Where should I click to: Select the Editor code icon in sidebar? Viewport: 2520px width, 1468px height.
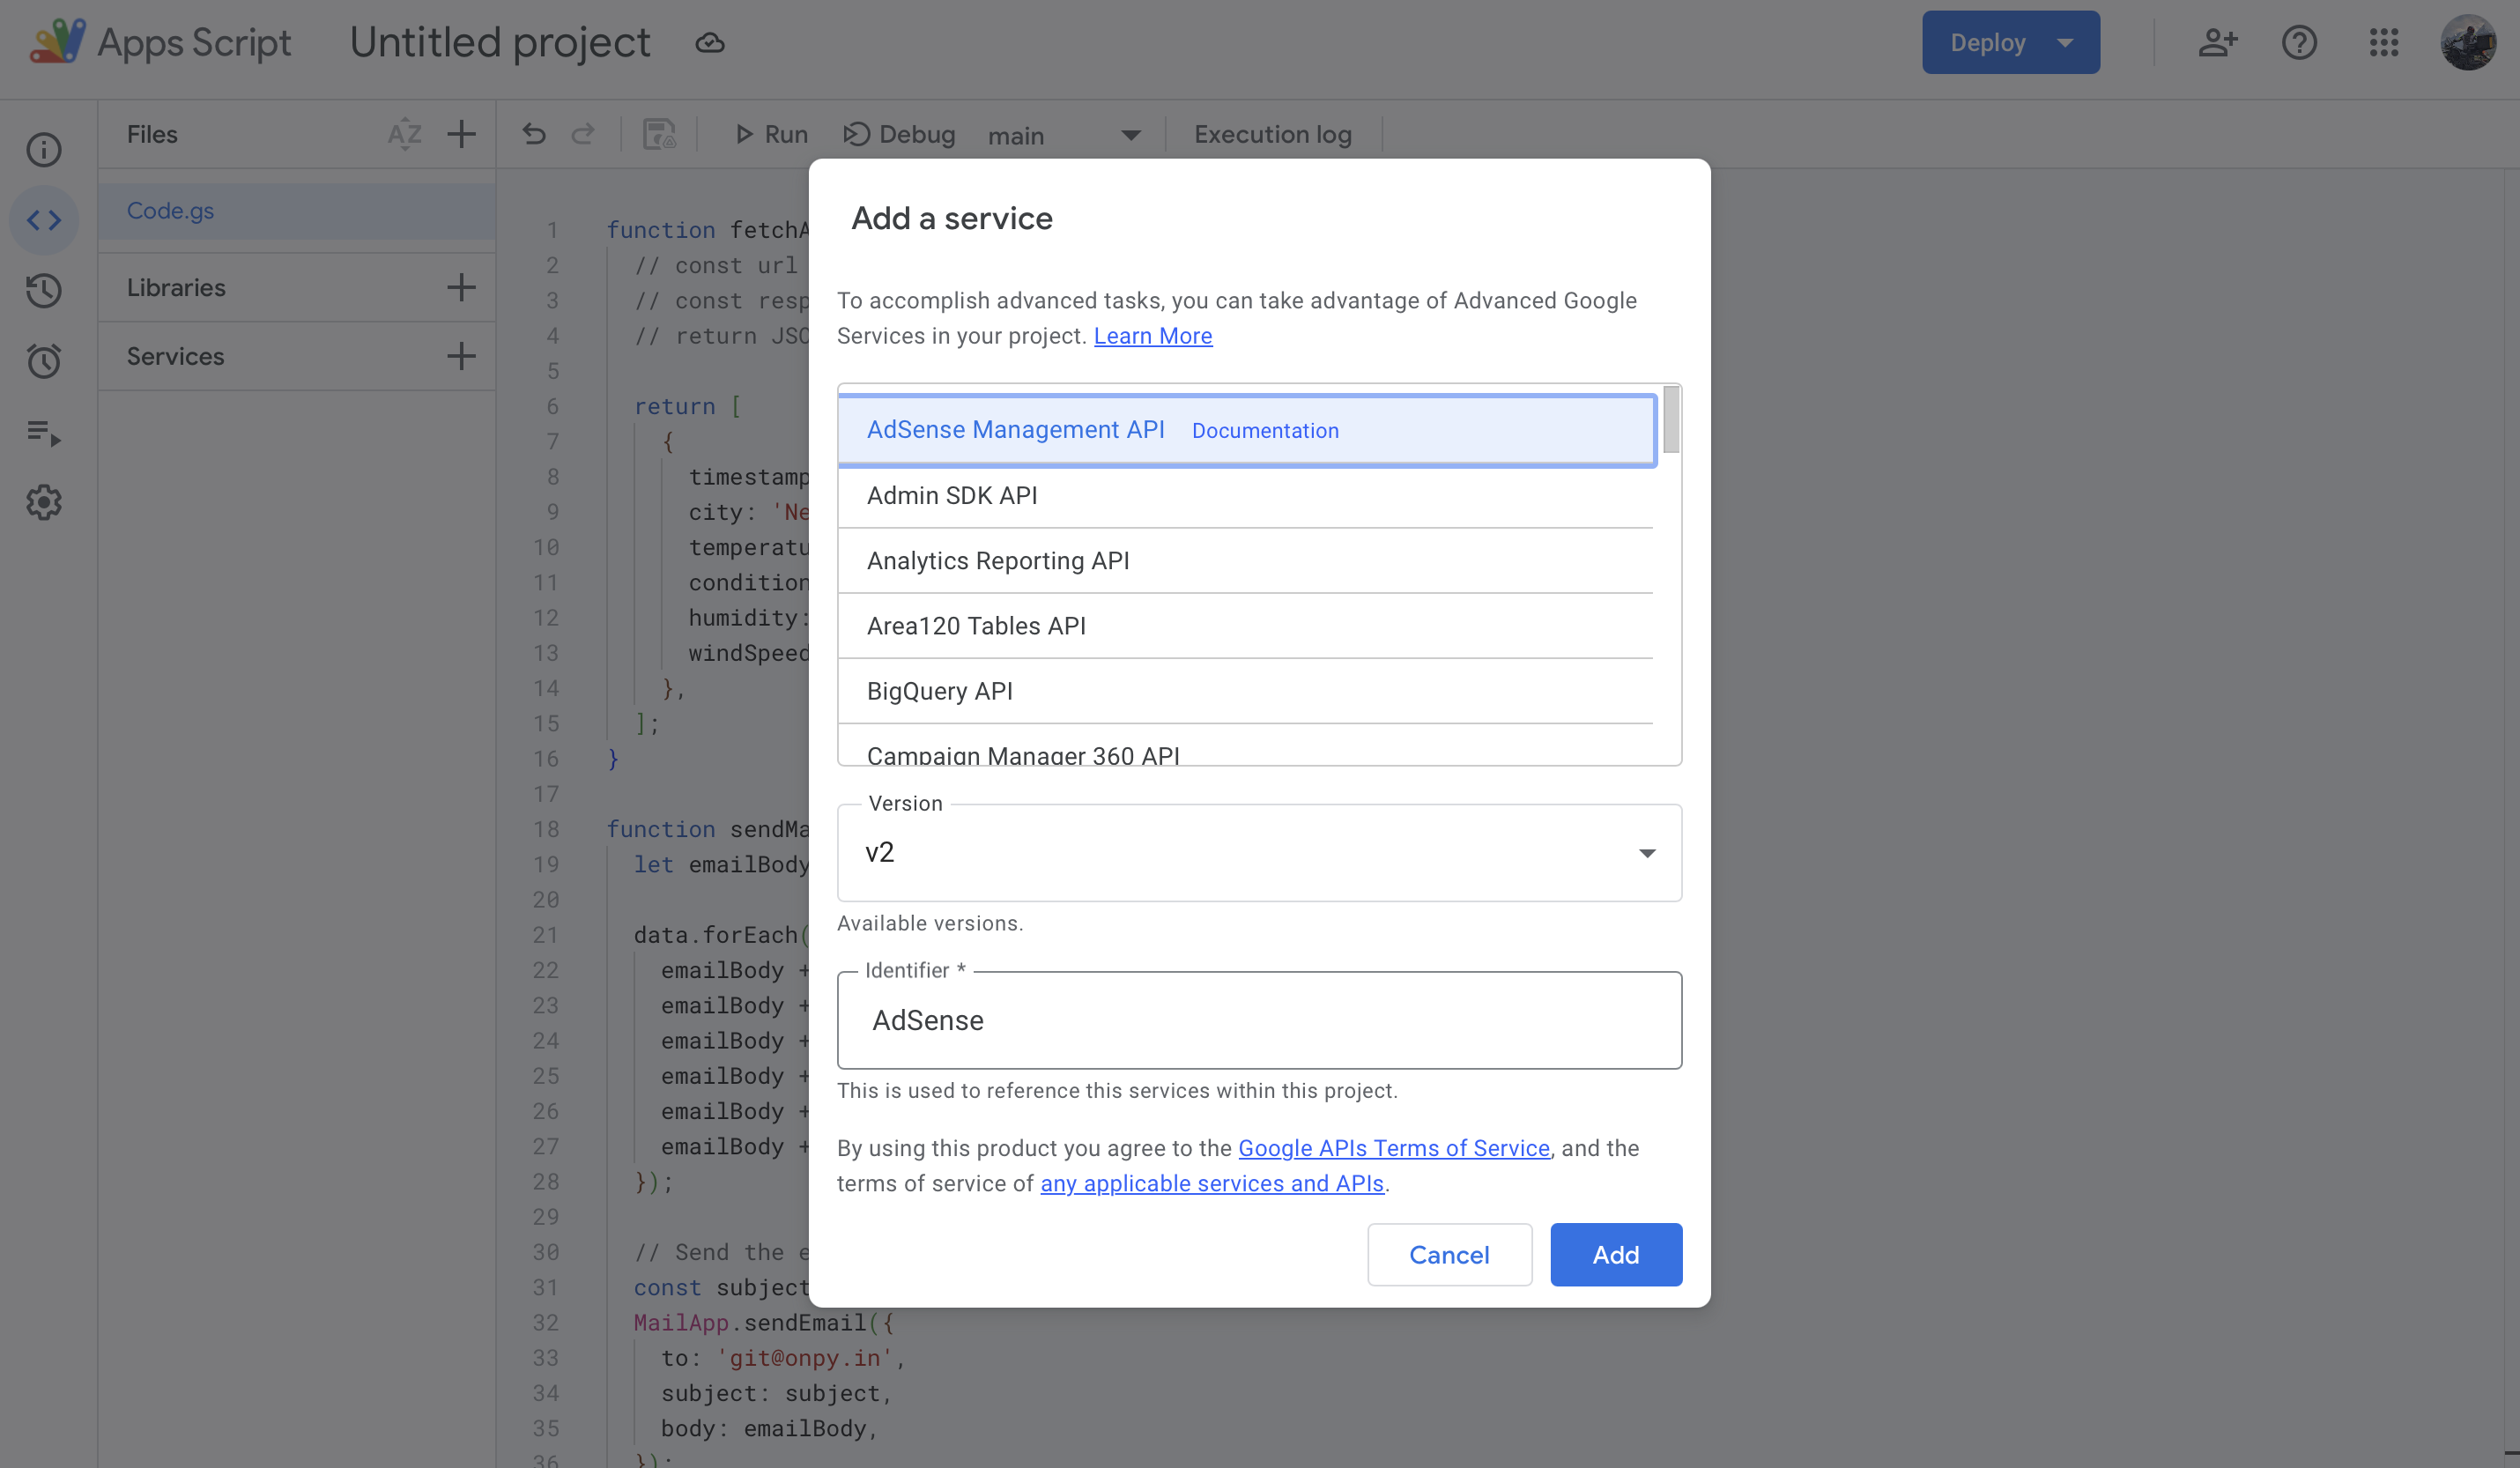[x=44, y=220]
